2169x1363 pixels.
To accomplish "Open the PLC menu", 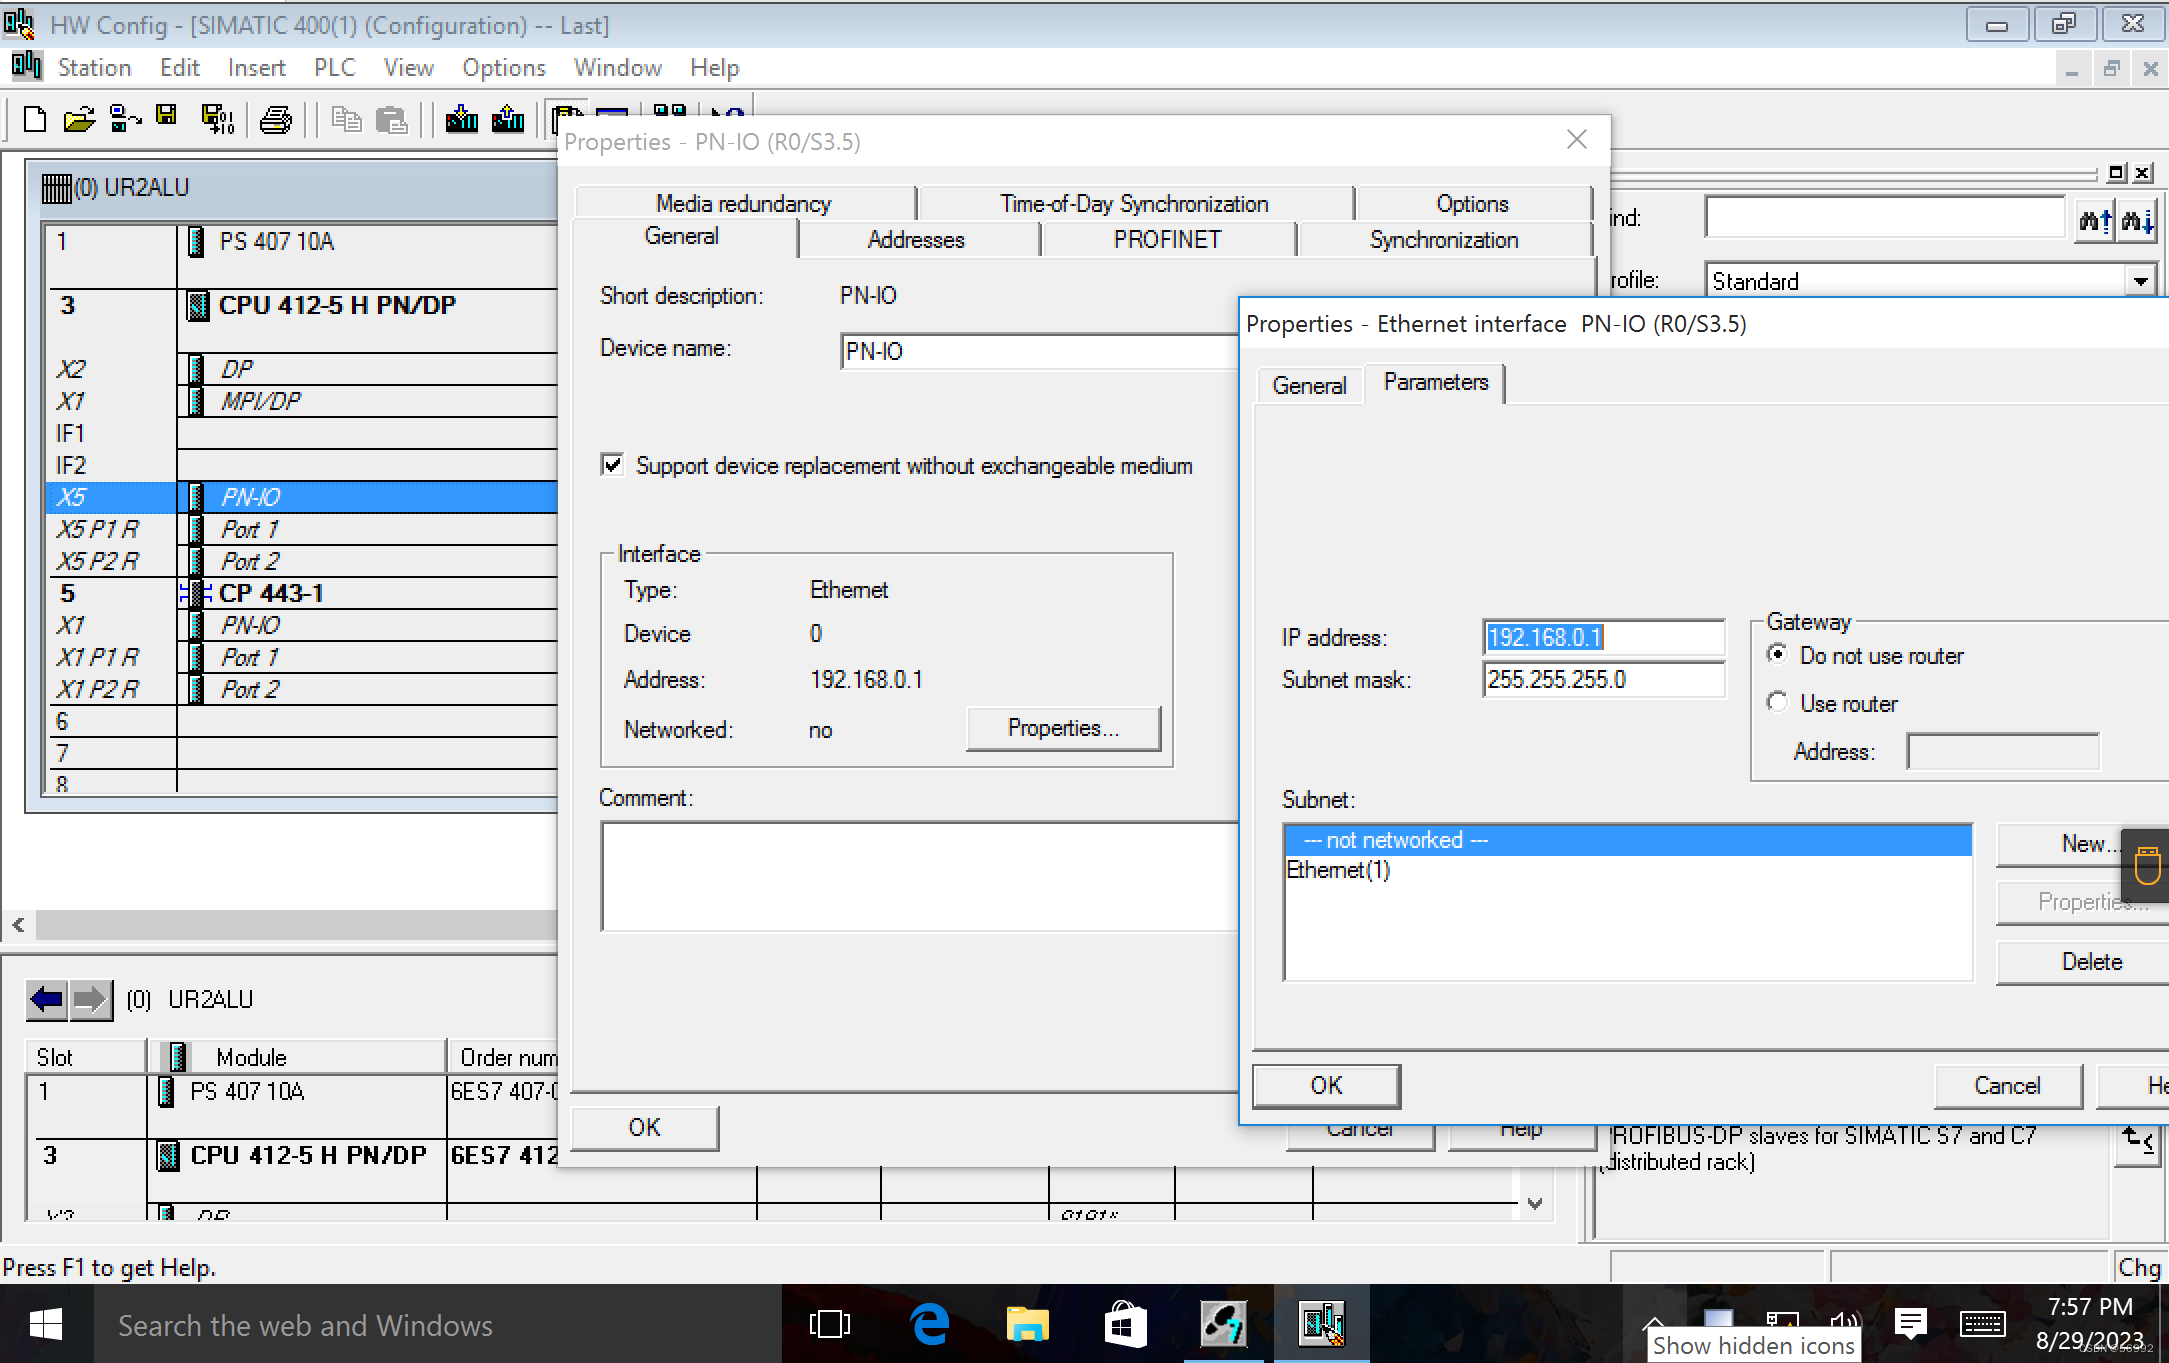I will 334,68.
